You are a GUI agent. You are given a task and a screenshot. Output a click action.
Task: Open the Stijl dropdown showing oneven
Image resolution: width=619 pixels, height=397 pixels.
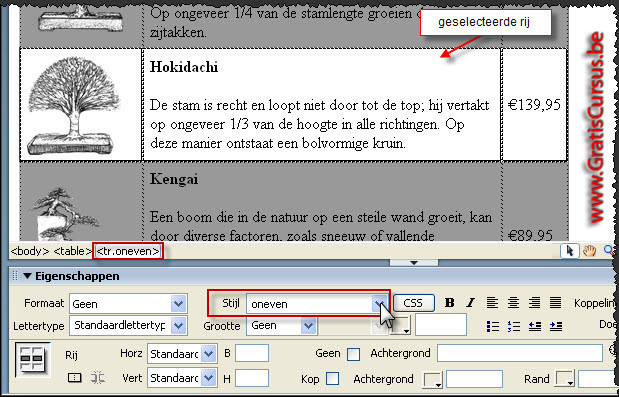point(316,304)
